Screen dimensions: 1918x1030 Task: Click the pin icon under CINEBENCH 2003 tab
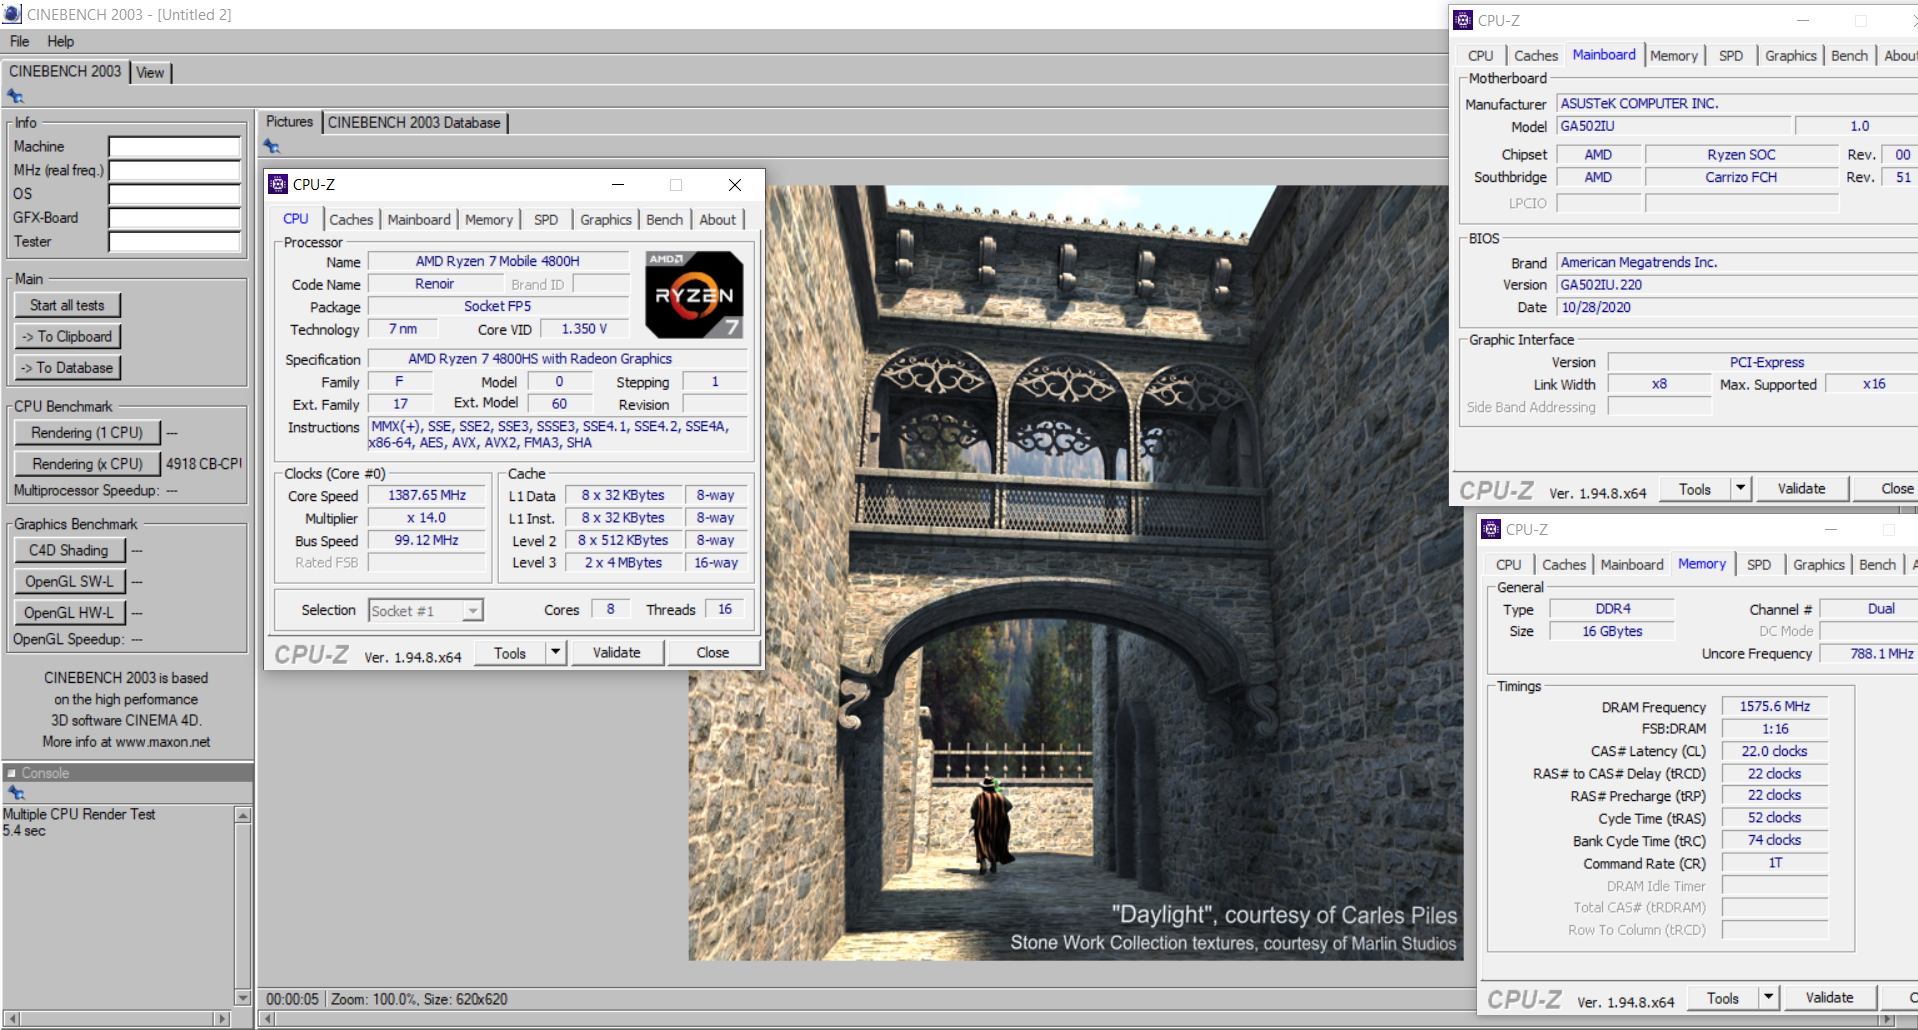pyautogui.click(x=15, y=96)
